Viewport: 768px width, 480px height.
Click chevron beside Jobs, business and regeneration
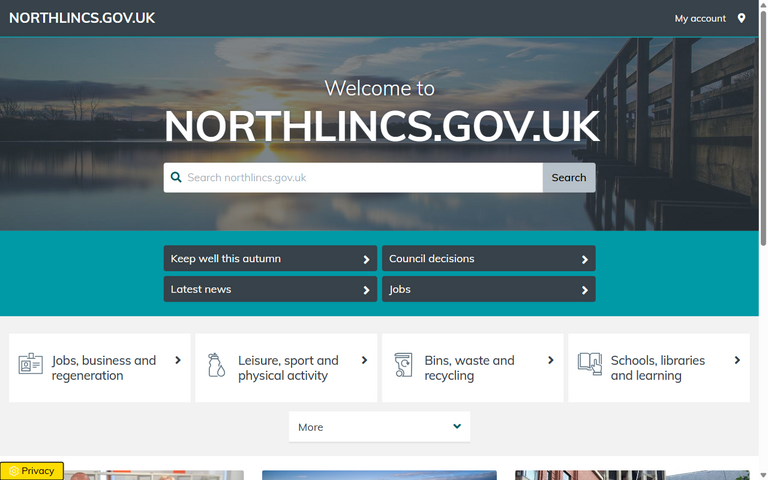point(178,360)
